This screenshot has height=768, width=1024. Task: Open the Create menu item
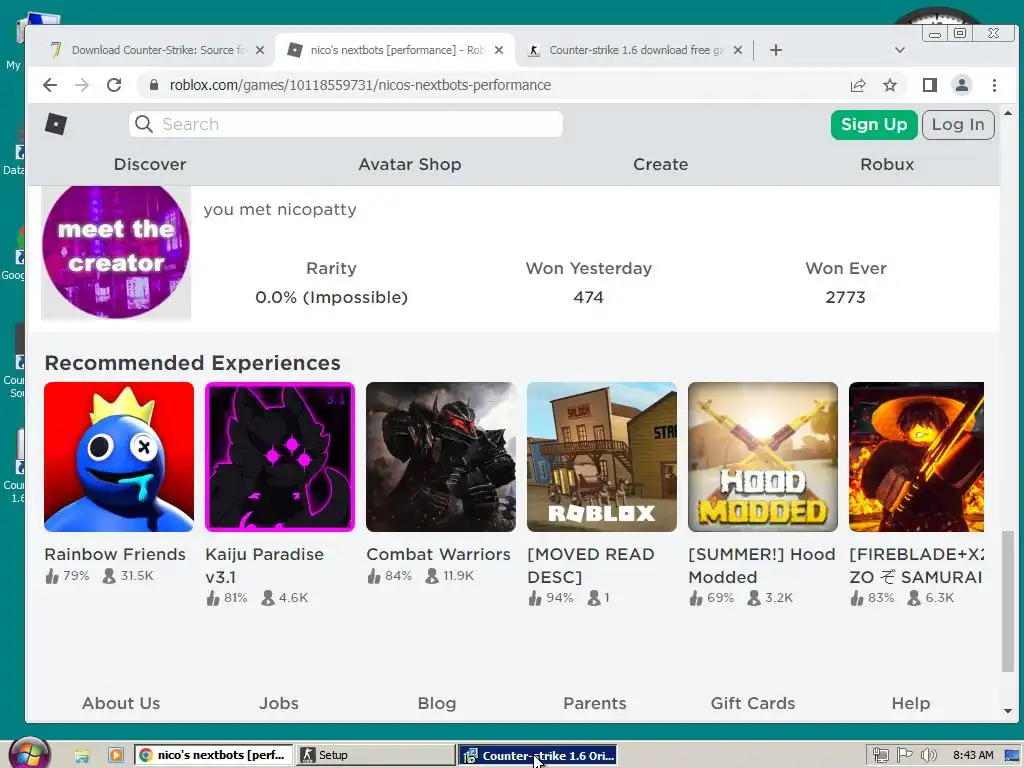(x=660, y=164)
